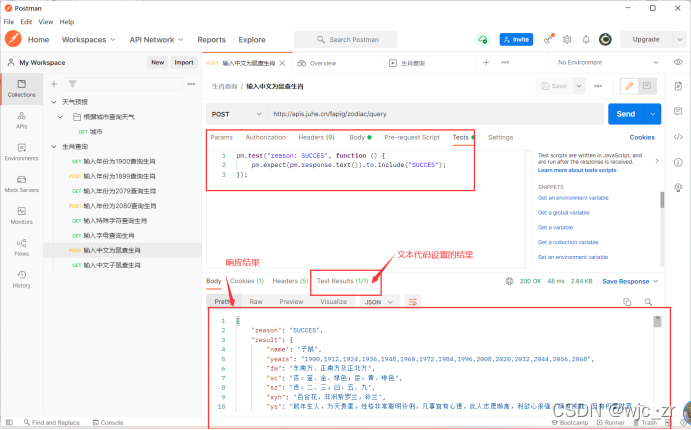
Task: Open the API Network dropdown
Action: pos(156,40)
